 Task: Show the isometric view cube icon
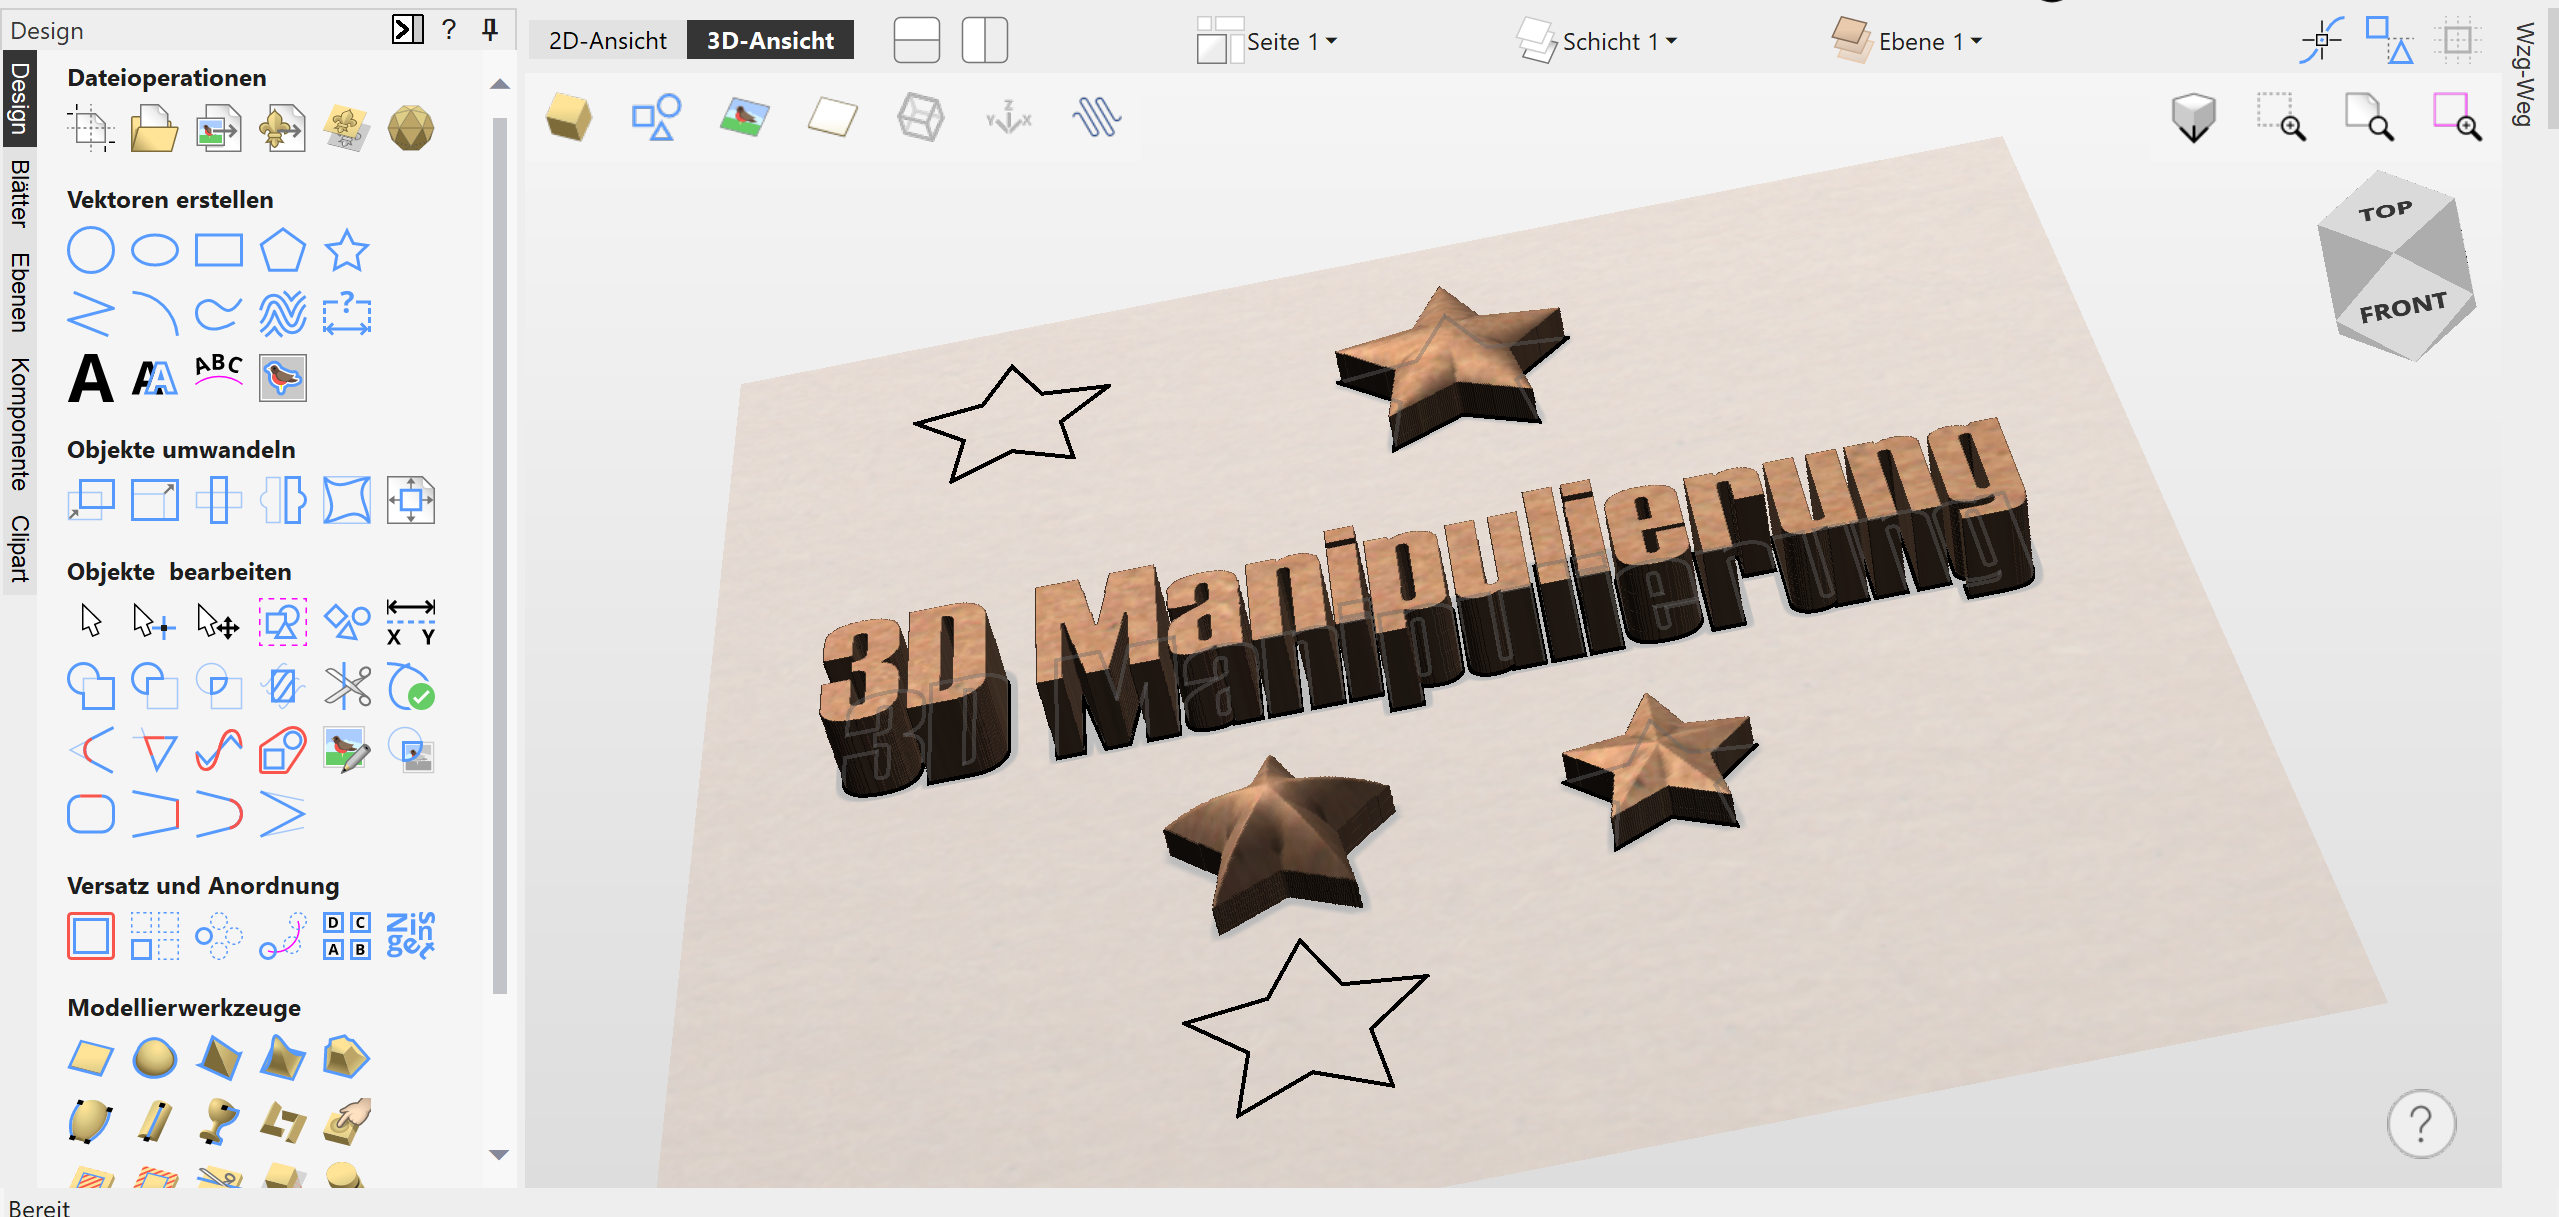(2194, 118)
